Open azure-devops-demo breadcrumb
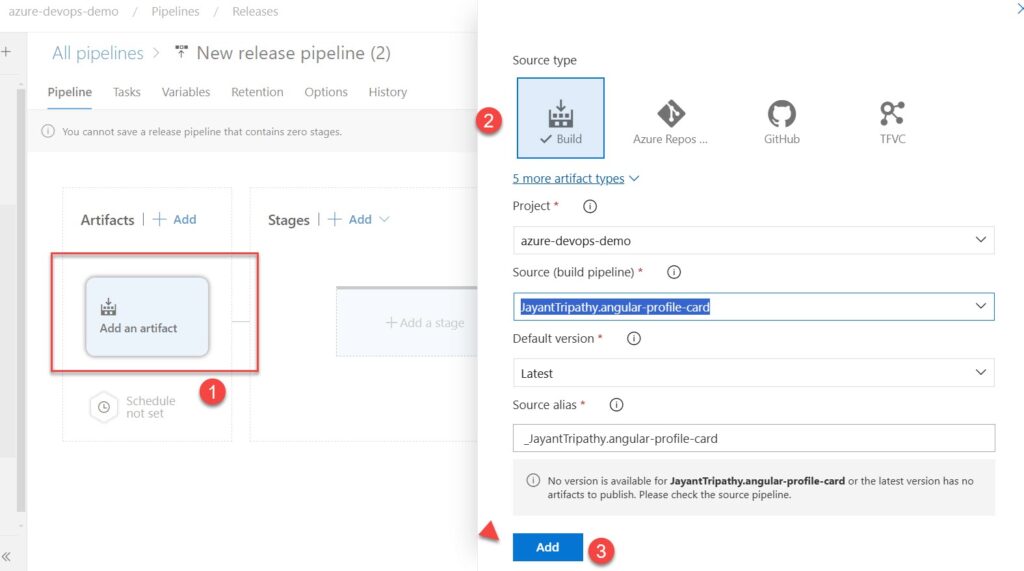Screen dimensions: 1024x571 click(63, 12)
